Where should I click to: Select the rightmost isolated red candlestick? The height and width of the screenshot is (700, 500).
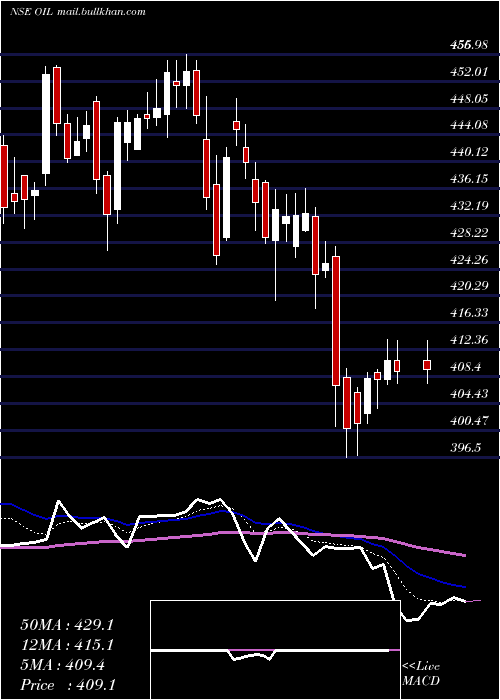coord(427,365)
